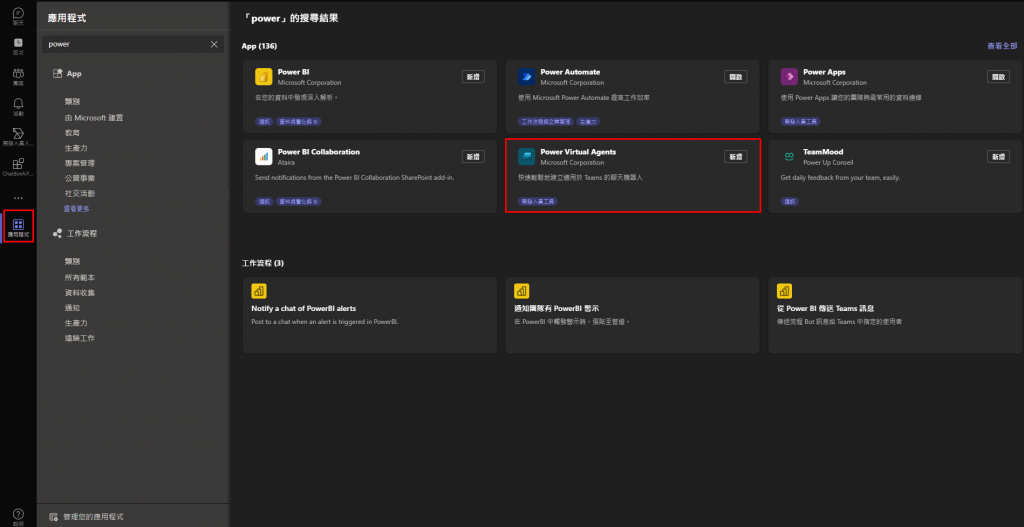This screenshot has height=527, width=1024.
Task: Show more apps via the ellipsis icon
Action: click(18, 198)
